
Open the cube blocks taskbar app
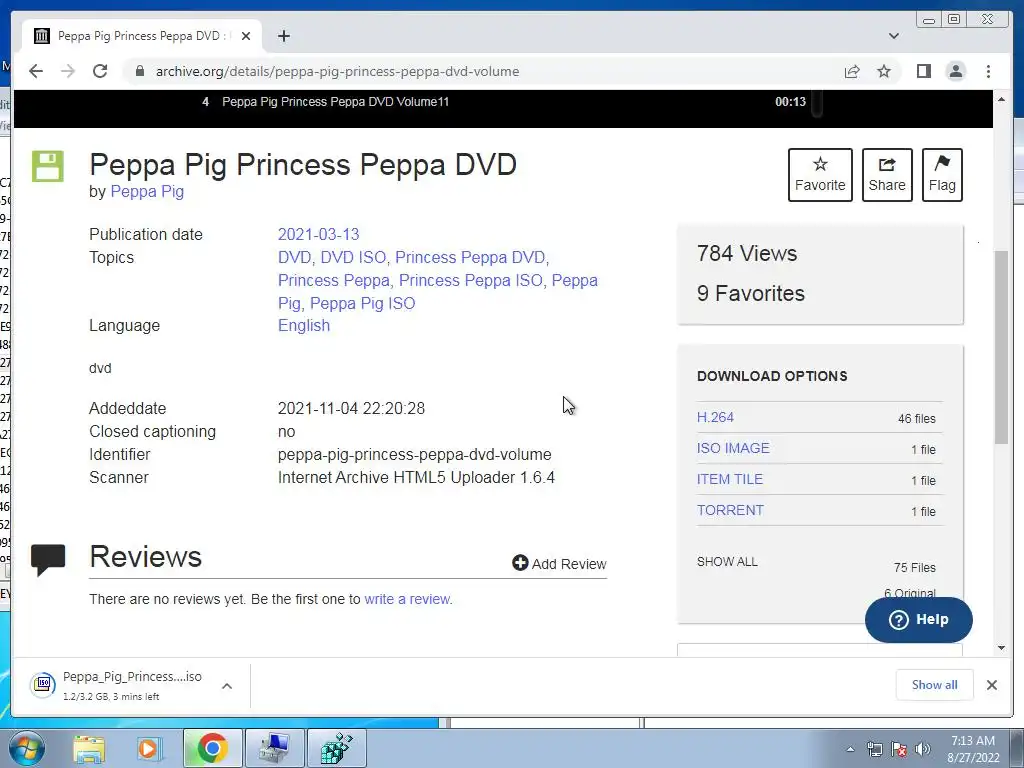coord(336,748)
